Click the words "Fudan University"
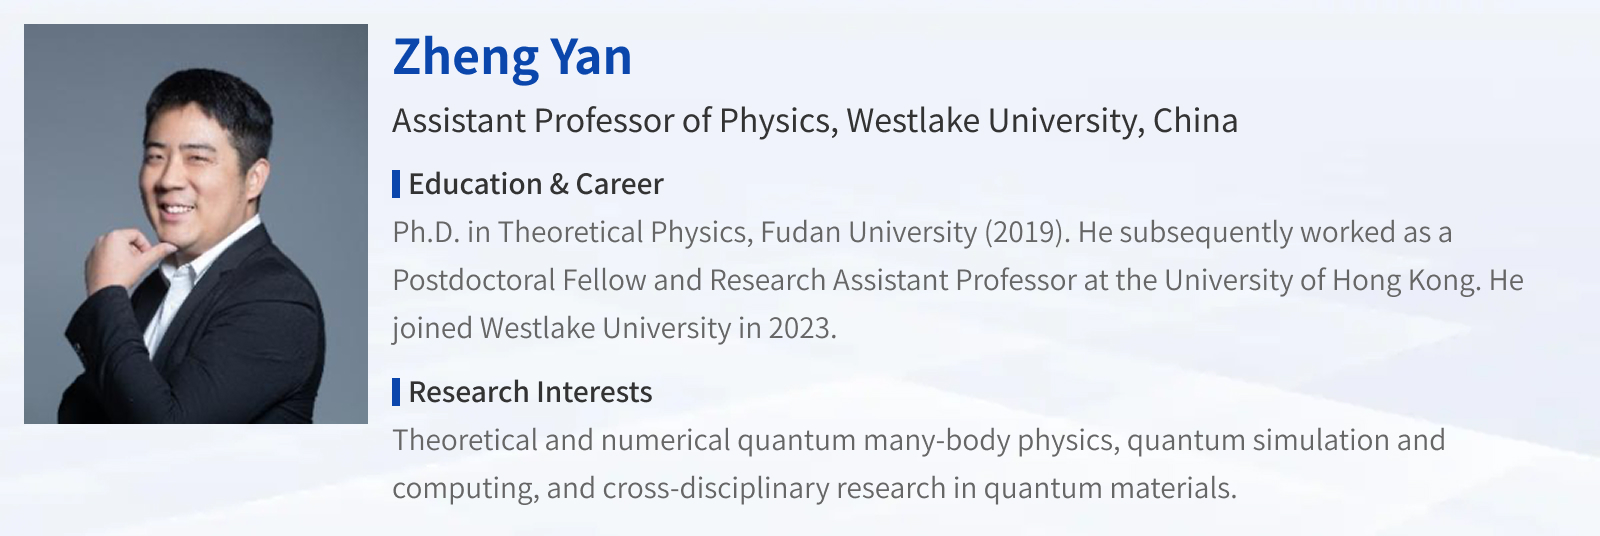Image resolution: width=1600 pixels, height=536 pixels. (x=868, y=232)
